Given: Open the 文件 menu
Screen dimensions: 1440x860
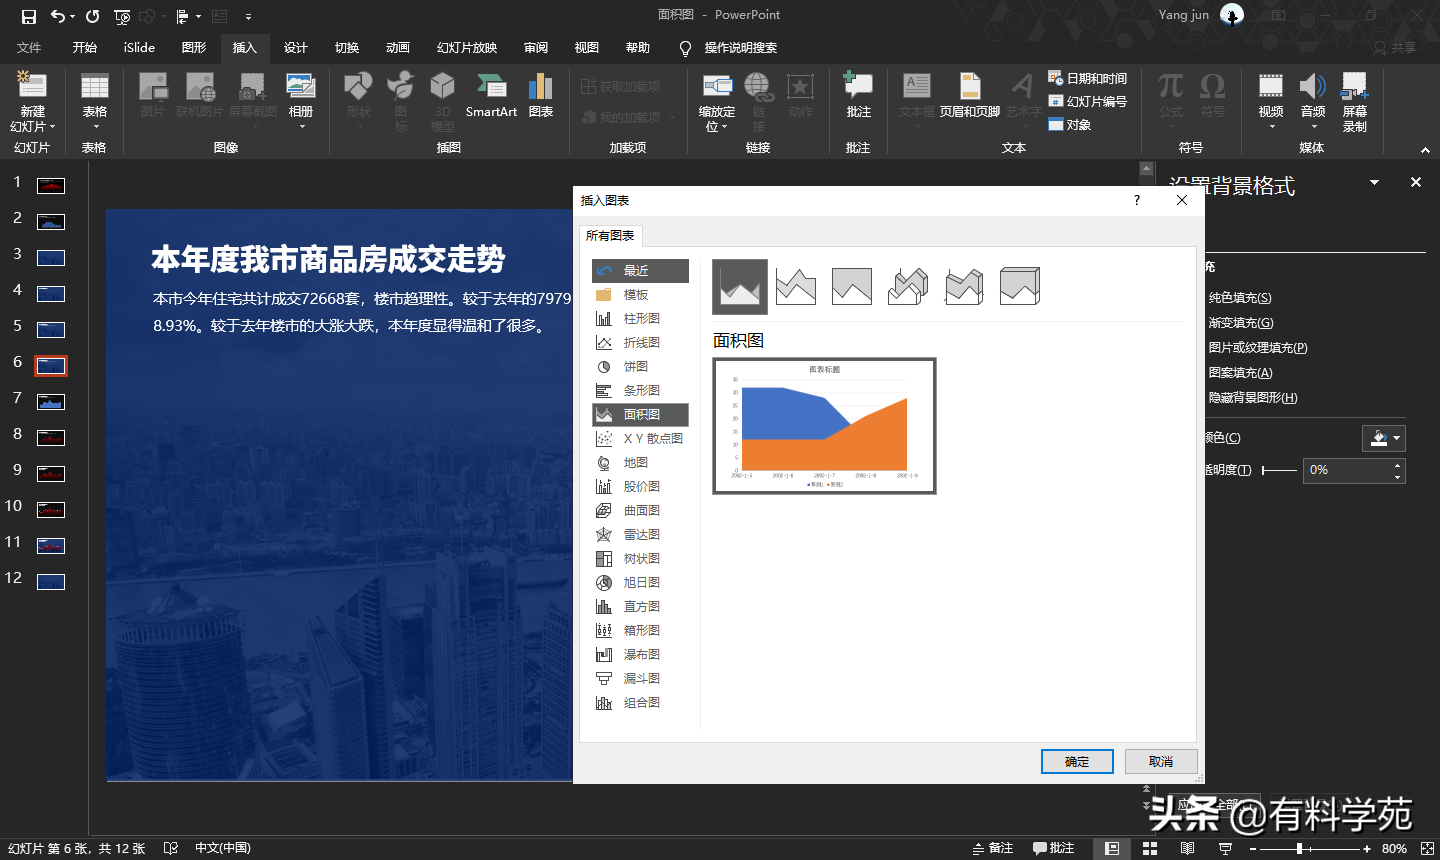Looking at the screenshot, I should coord(29,48).
